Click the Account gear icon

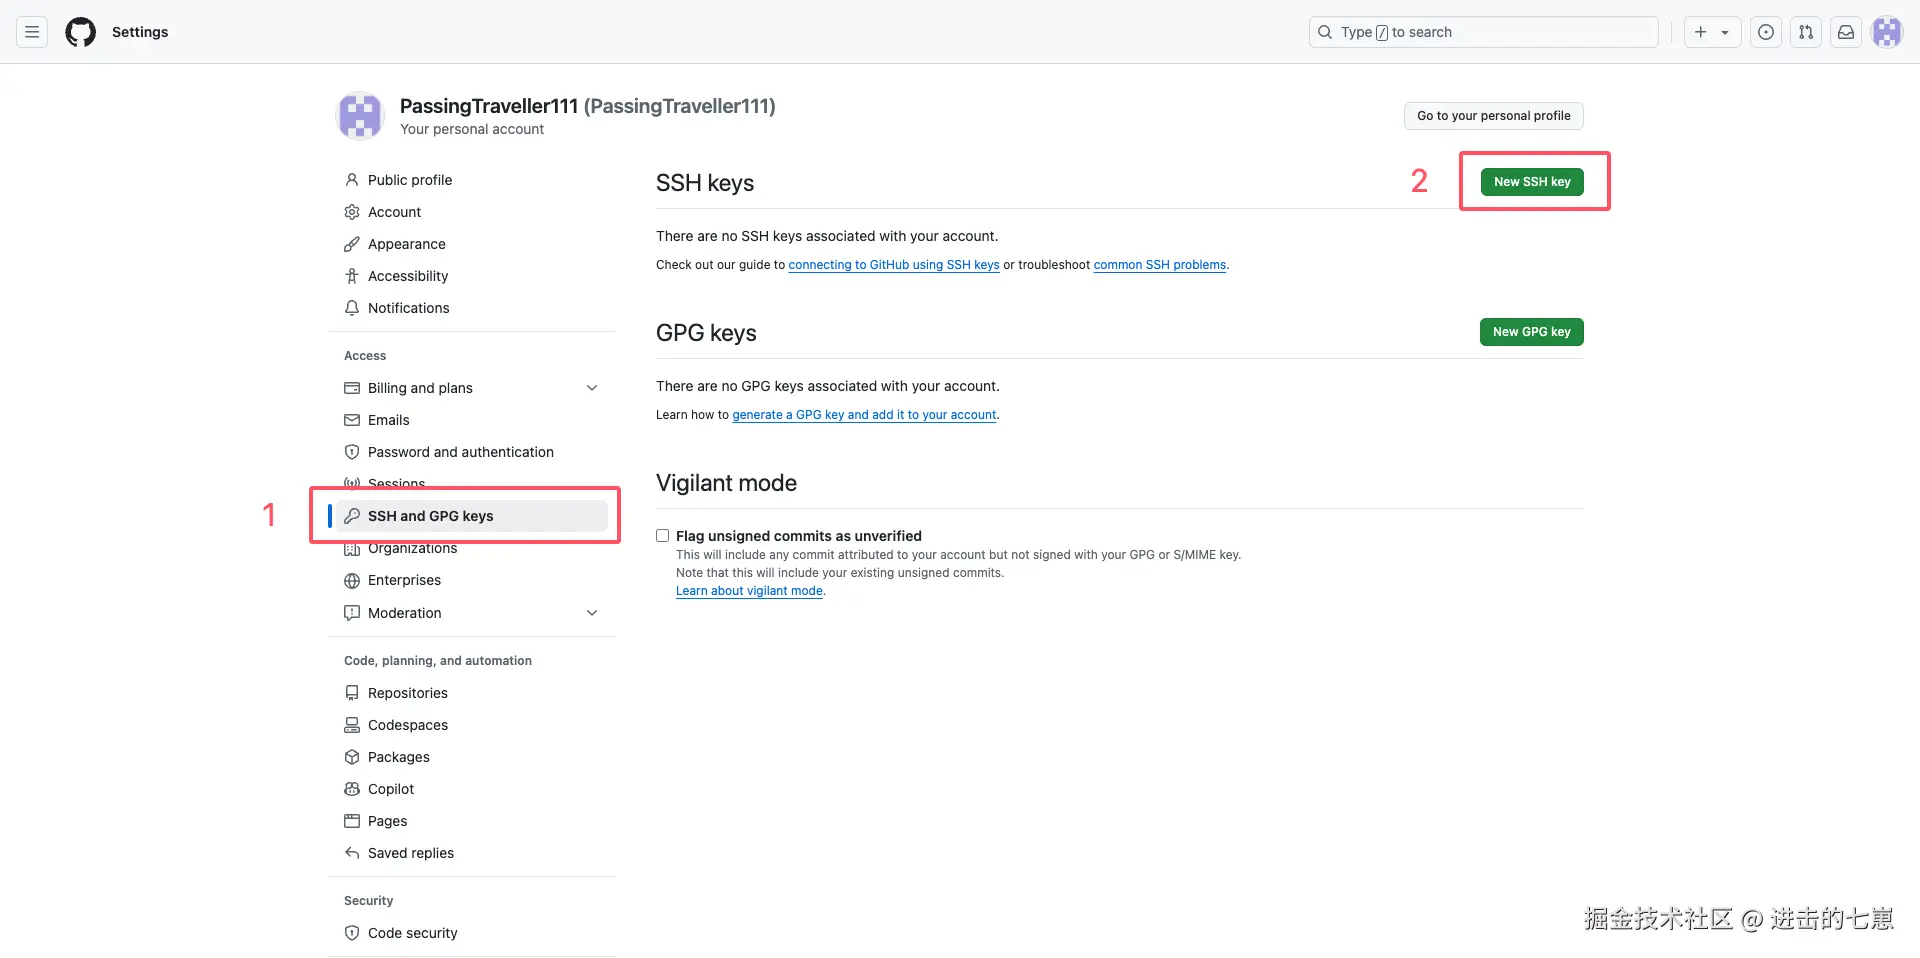[x=352, y=212]
